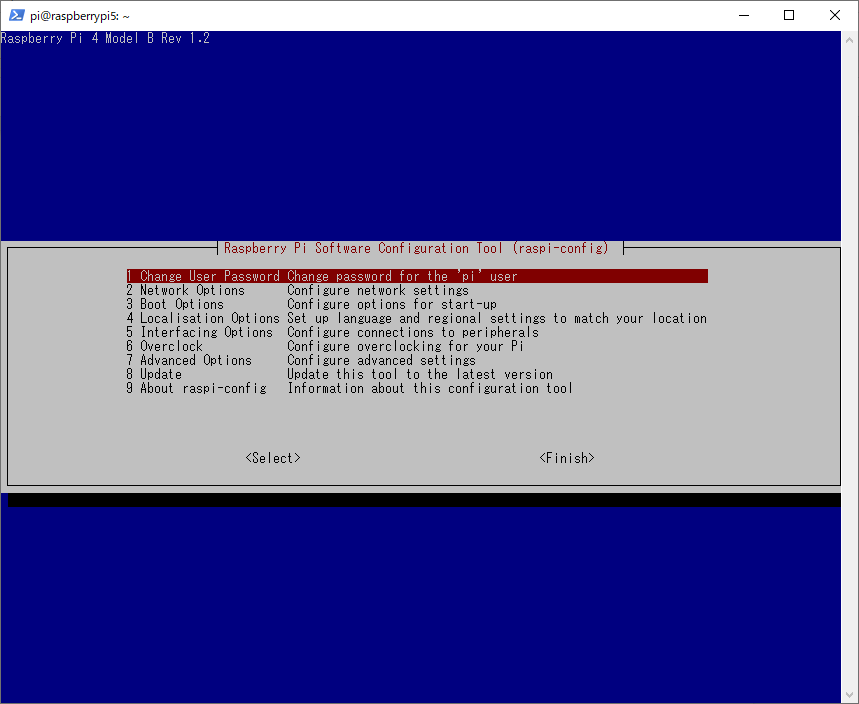
Task: Click 'Information about this configuration tool' text
Action: [430, 388]
